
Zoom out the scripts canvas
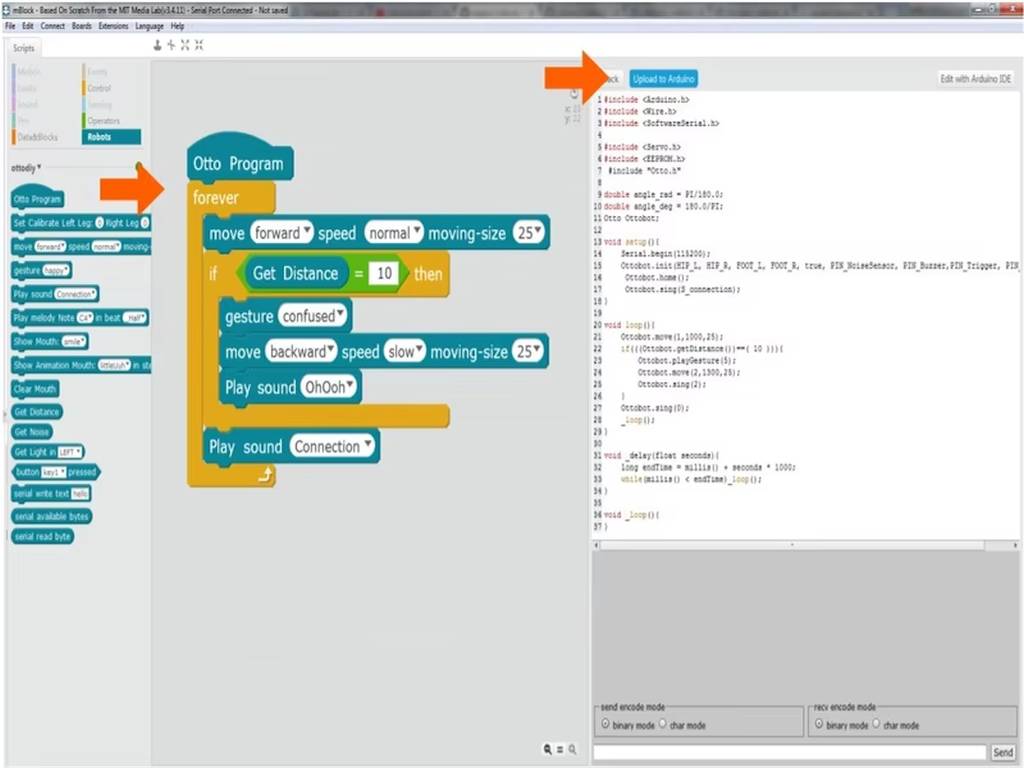pyautogui.click(x=548, y=748)
